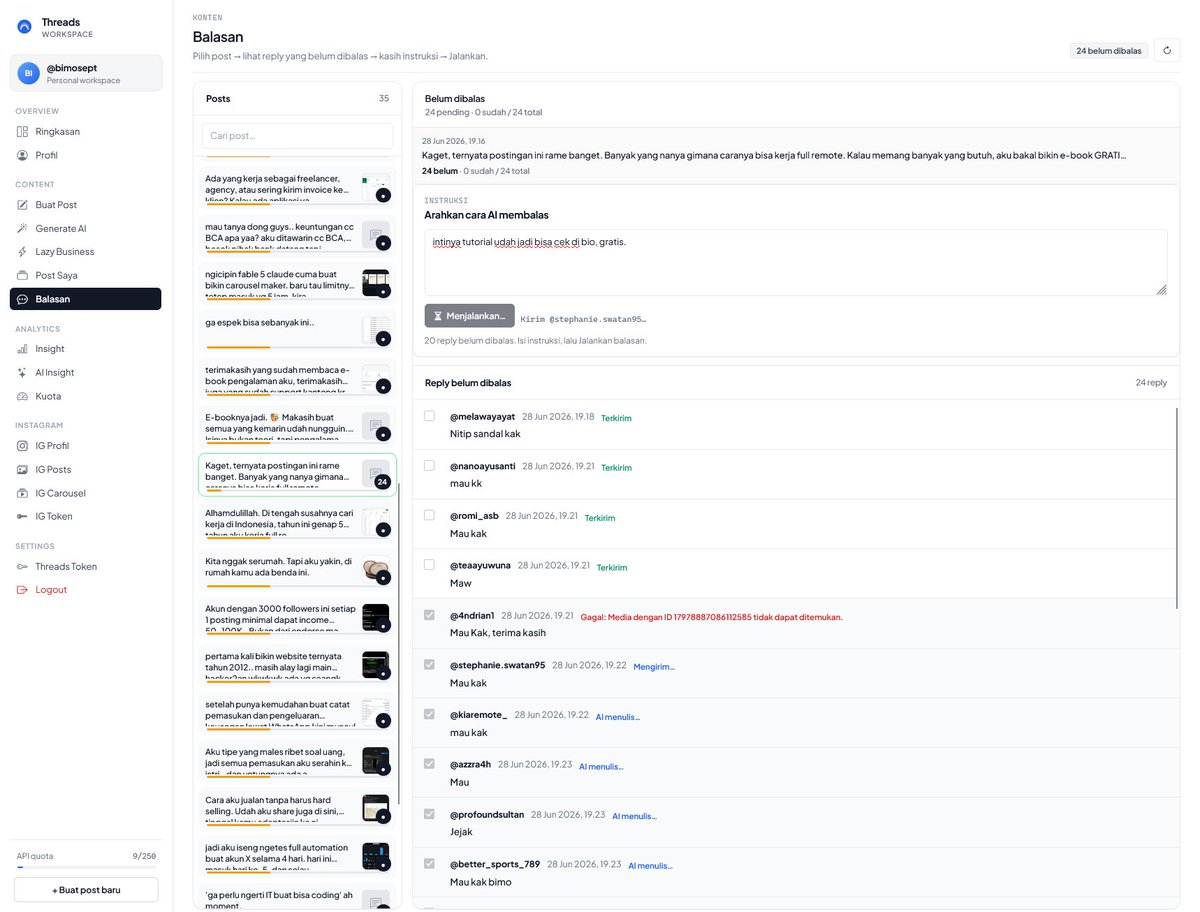Go to Post Saya page

click(85, 275)
